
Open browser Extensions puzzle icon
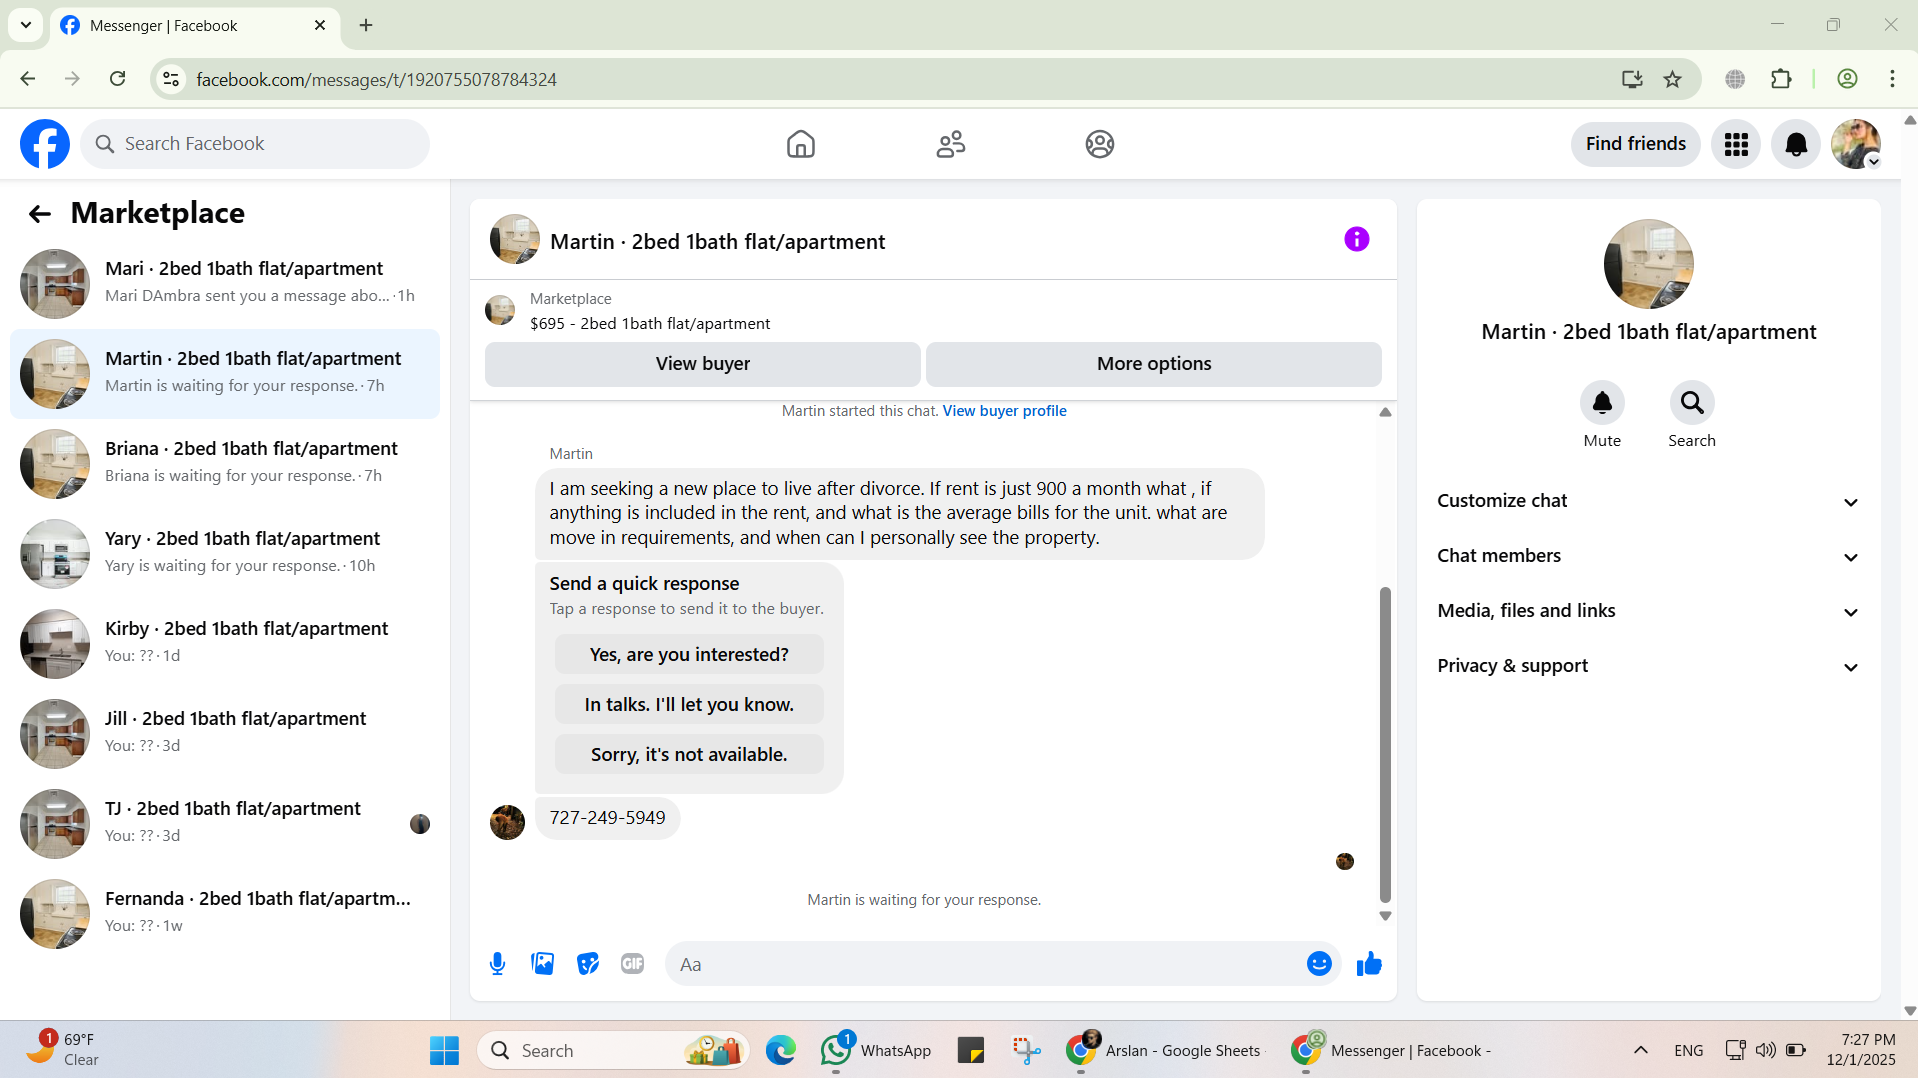1781,79
